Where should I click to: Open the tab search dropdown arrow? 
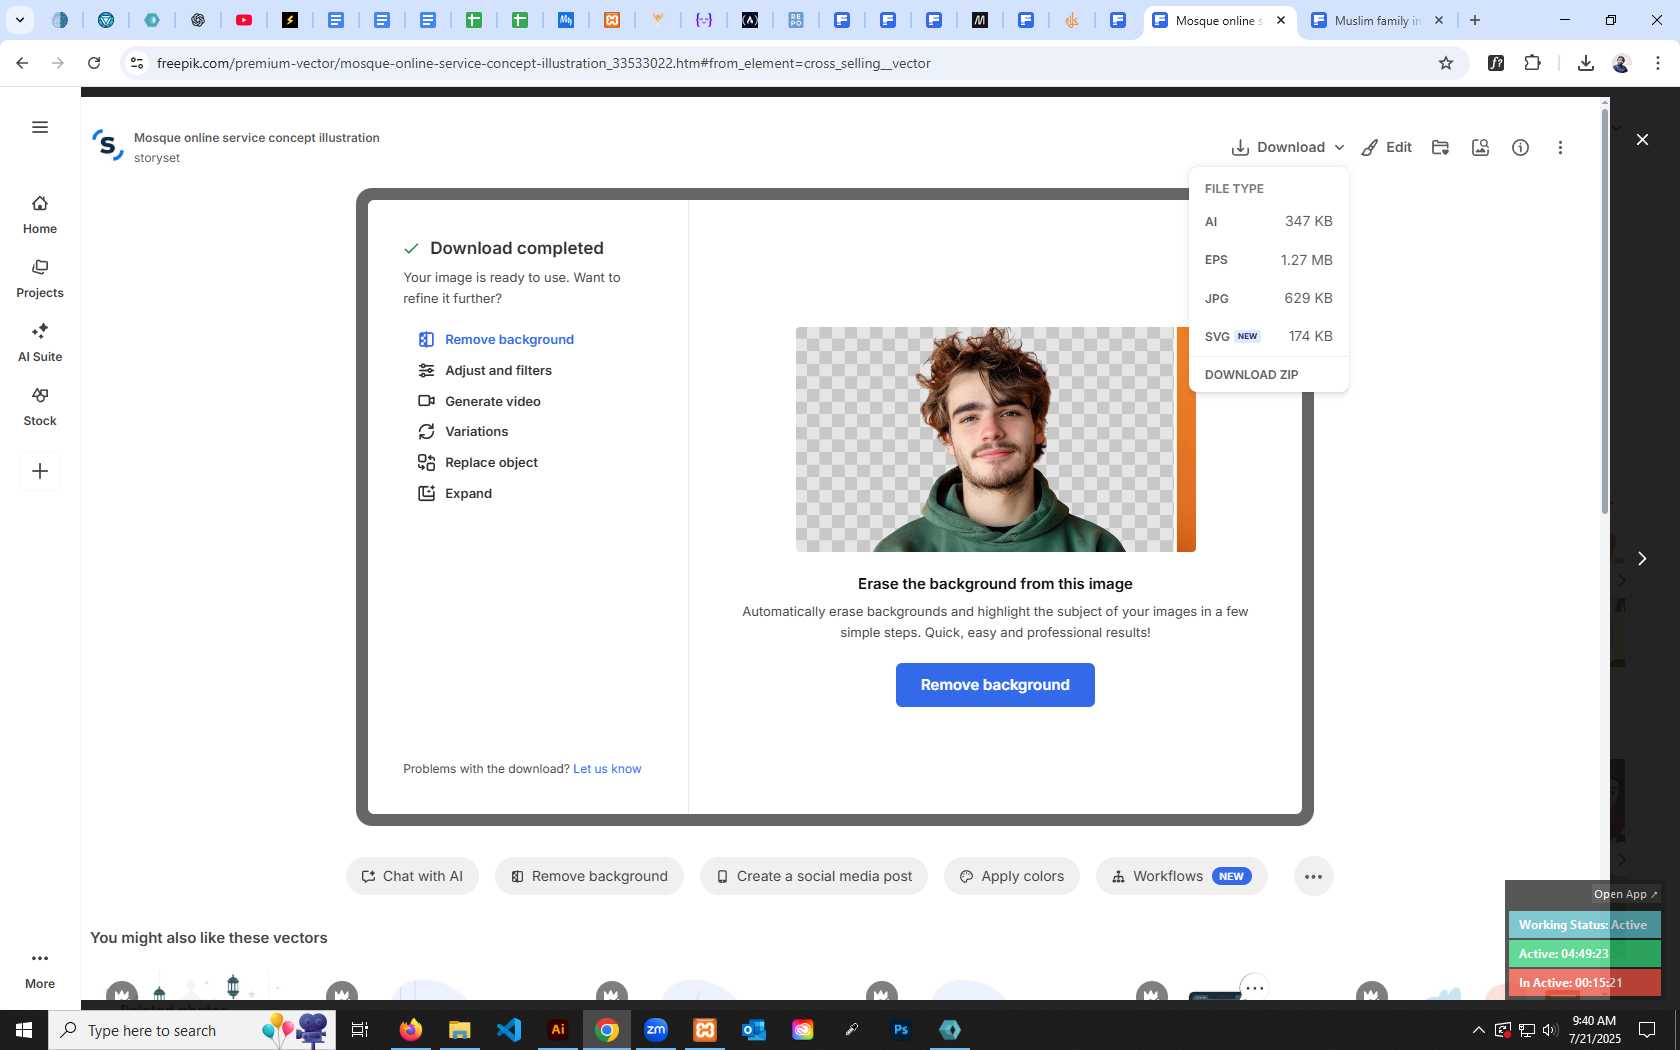[19, 20]
